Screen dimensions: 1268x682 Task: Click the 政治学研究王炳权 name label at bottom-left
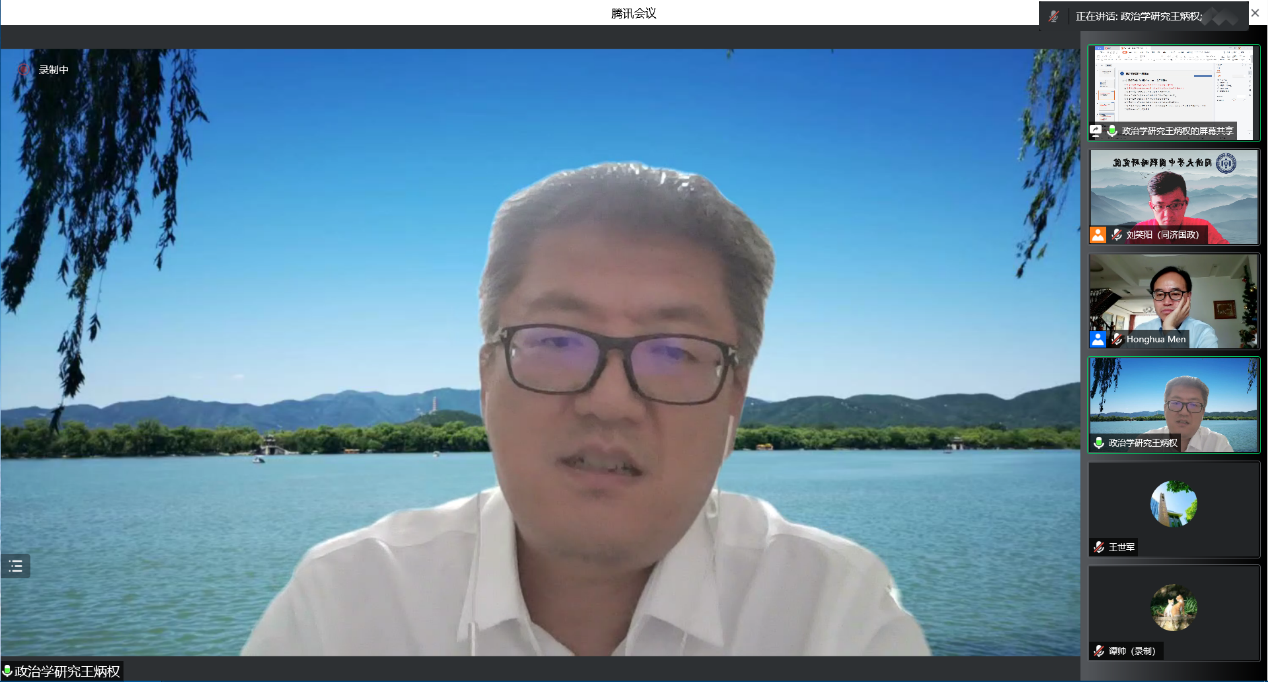67,671
